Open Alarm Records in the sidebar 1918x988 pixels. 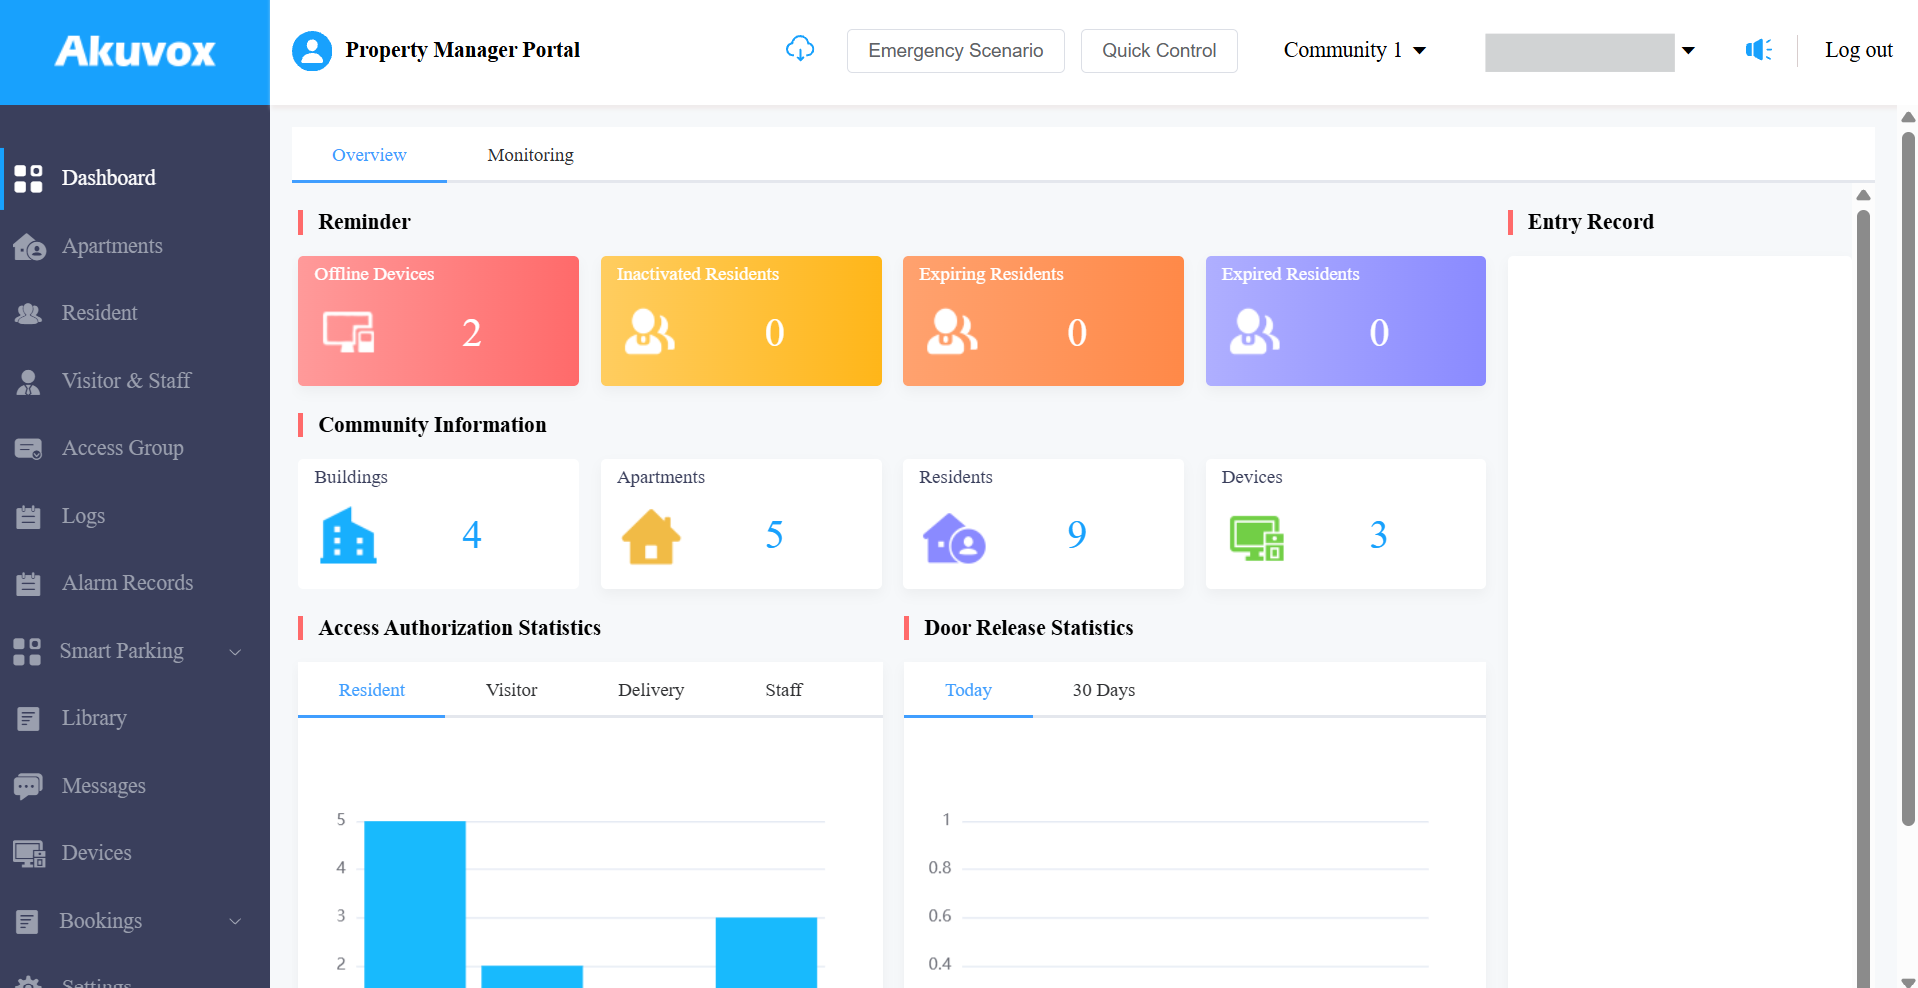pyautogui.click(x=127, y=583)
